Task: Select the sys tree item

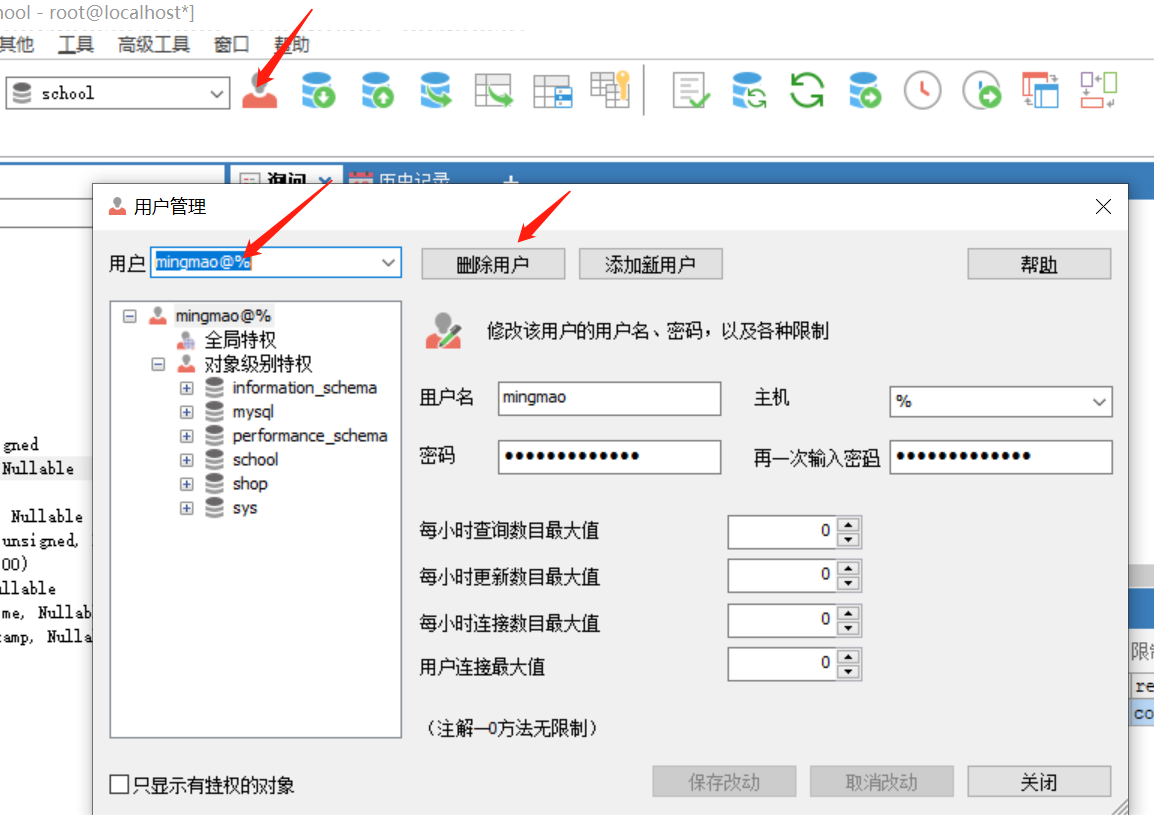Action: pyautogui.click(x=245, y=509)
